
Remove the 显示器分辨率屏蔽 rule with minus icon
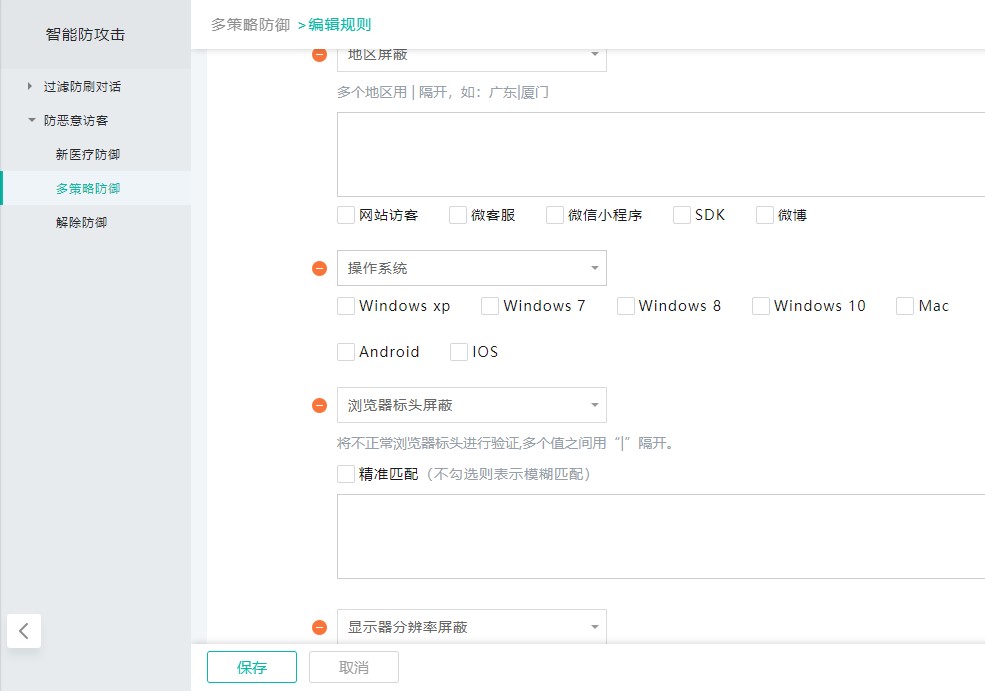pos(320,627)
